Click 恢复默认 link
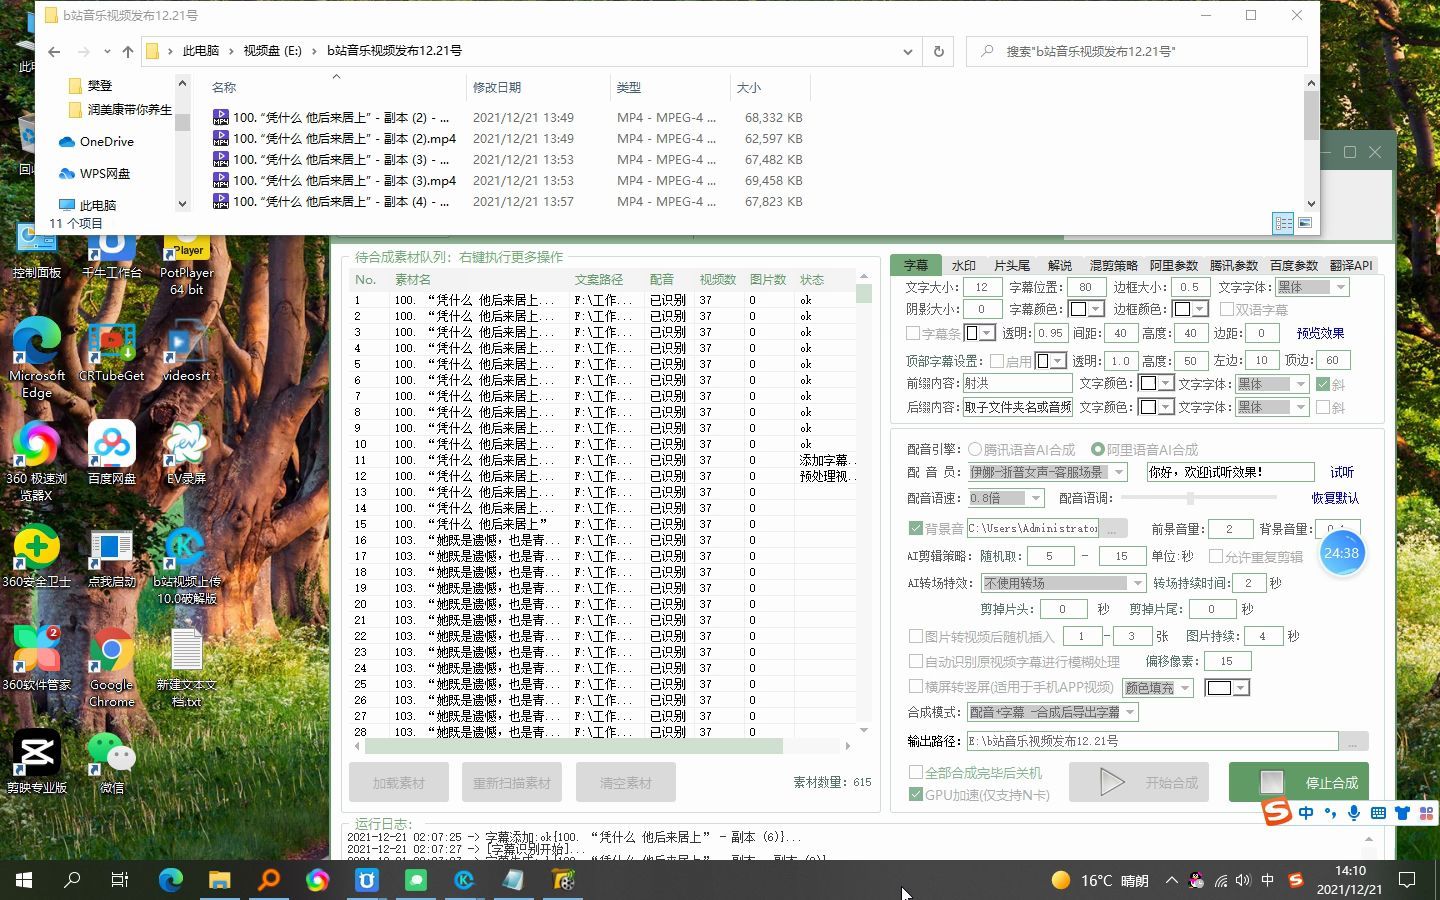The image size is (1440, 900). click(x=1335, y=498)
